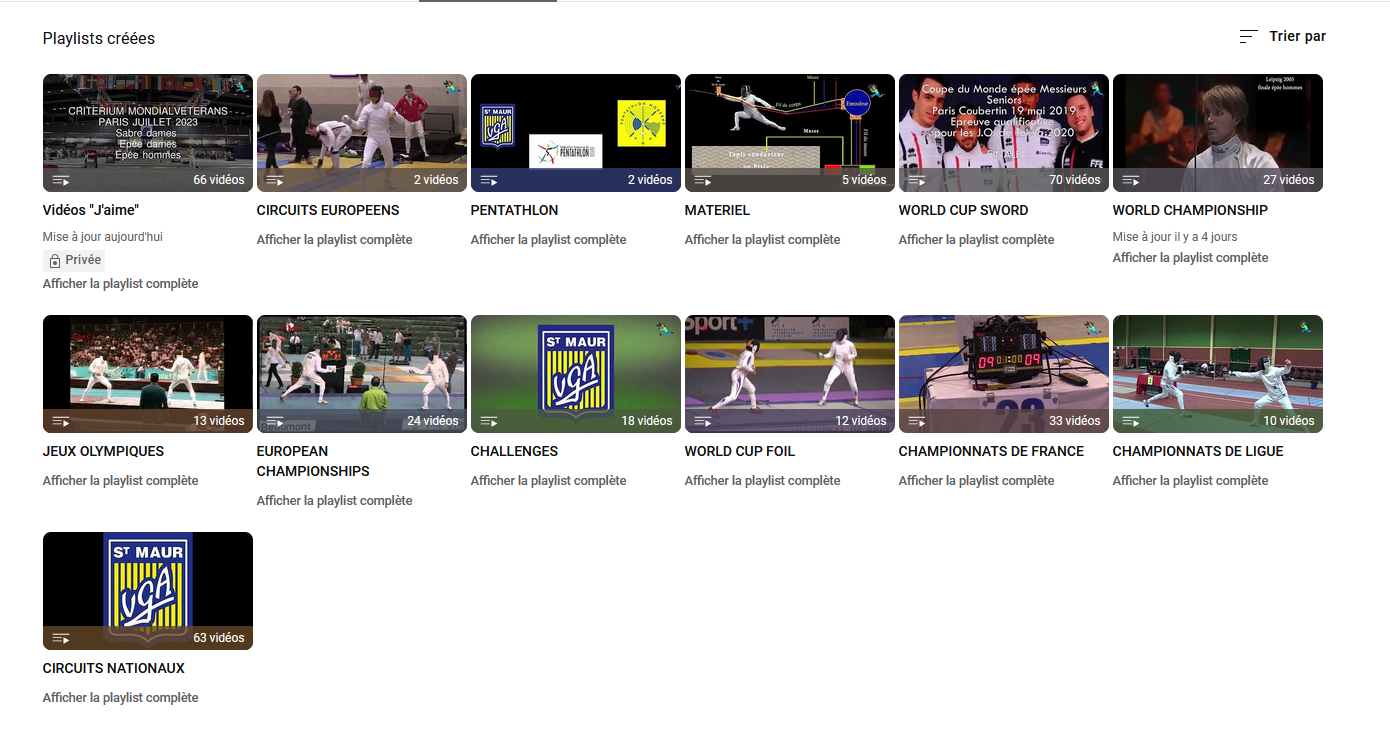Click the EUROPEAN CHAMPIONSHIPS title
The image size is (1390, 737).
[x=313, y=461]
